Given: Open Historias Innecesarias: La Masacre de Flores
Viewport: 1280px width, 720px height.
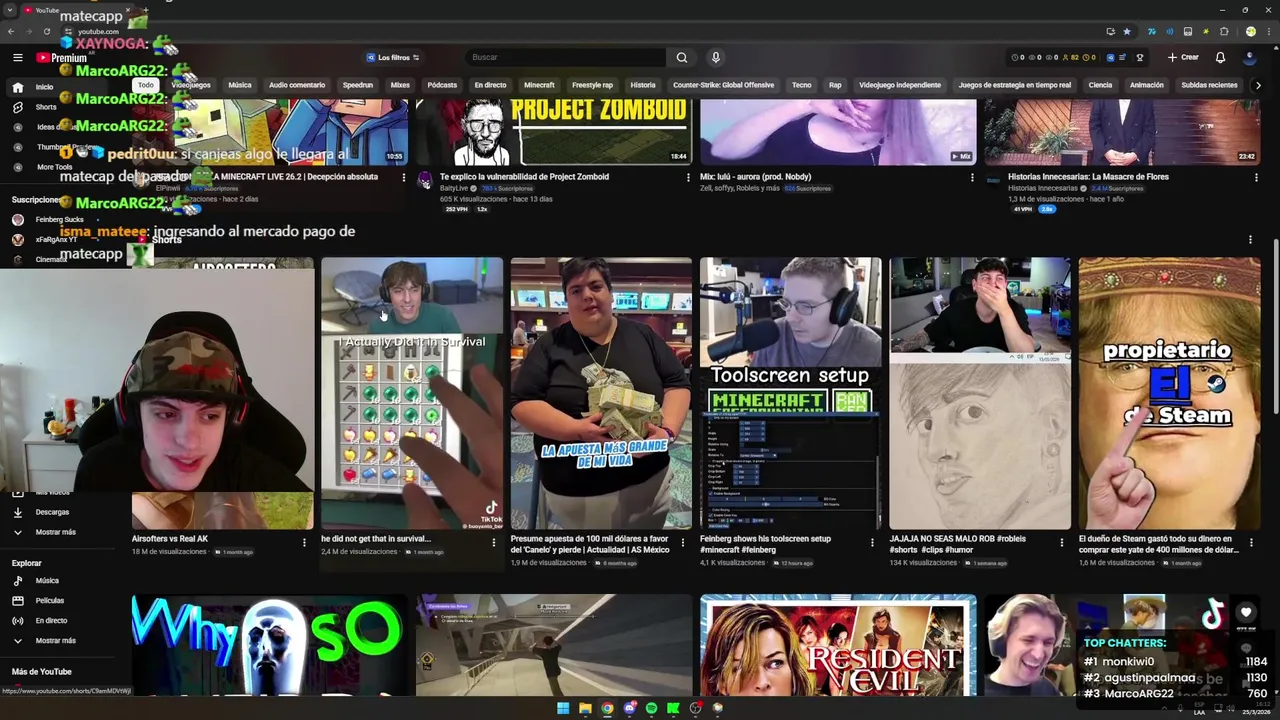Looking at the screenshot, I should (1088, 177).
